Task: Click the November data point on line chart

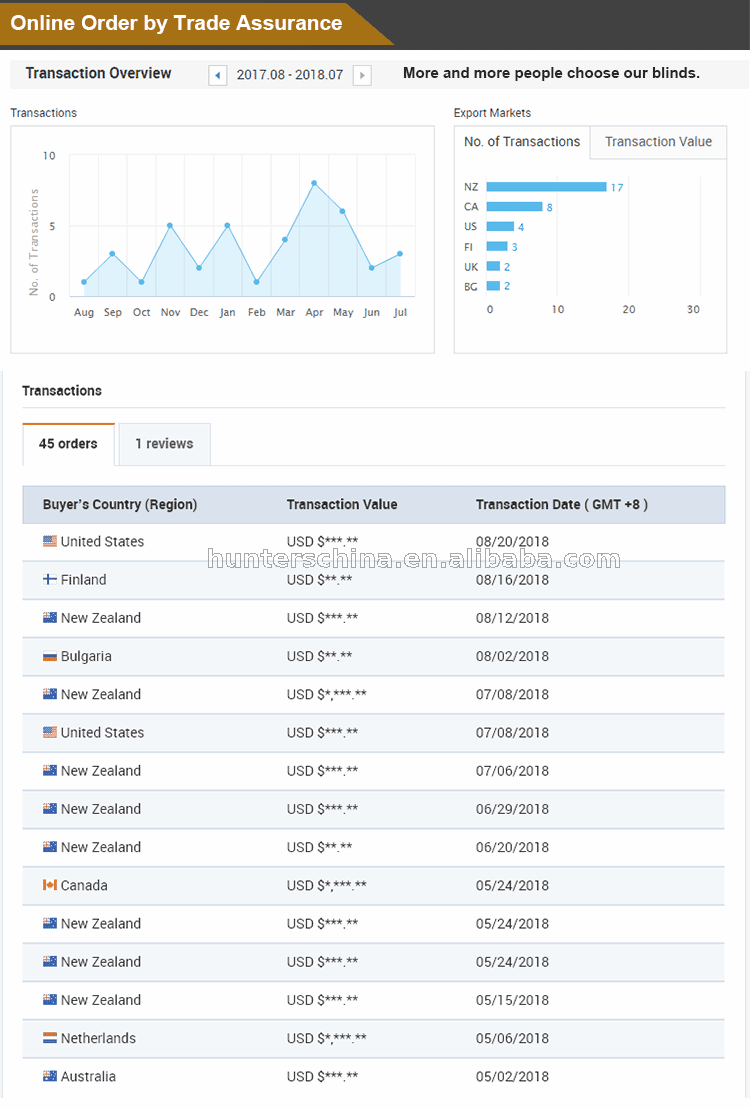Action: point(170,225)
